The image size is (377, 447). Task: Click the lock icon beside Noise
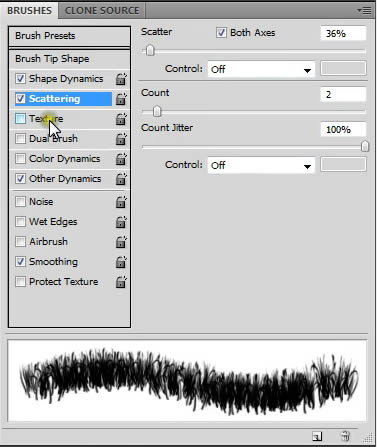pos(121,202)
